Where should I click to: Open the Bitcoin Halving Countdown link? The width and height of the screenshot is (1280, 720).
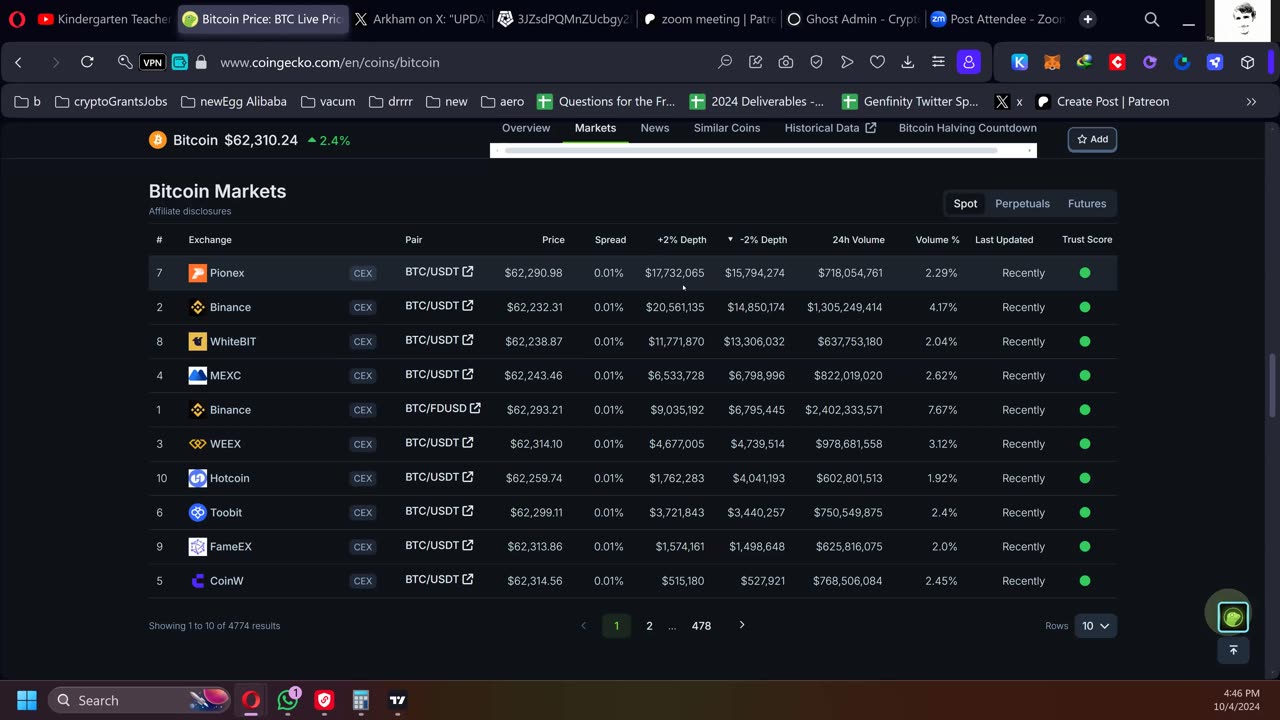tap(968, 128)
